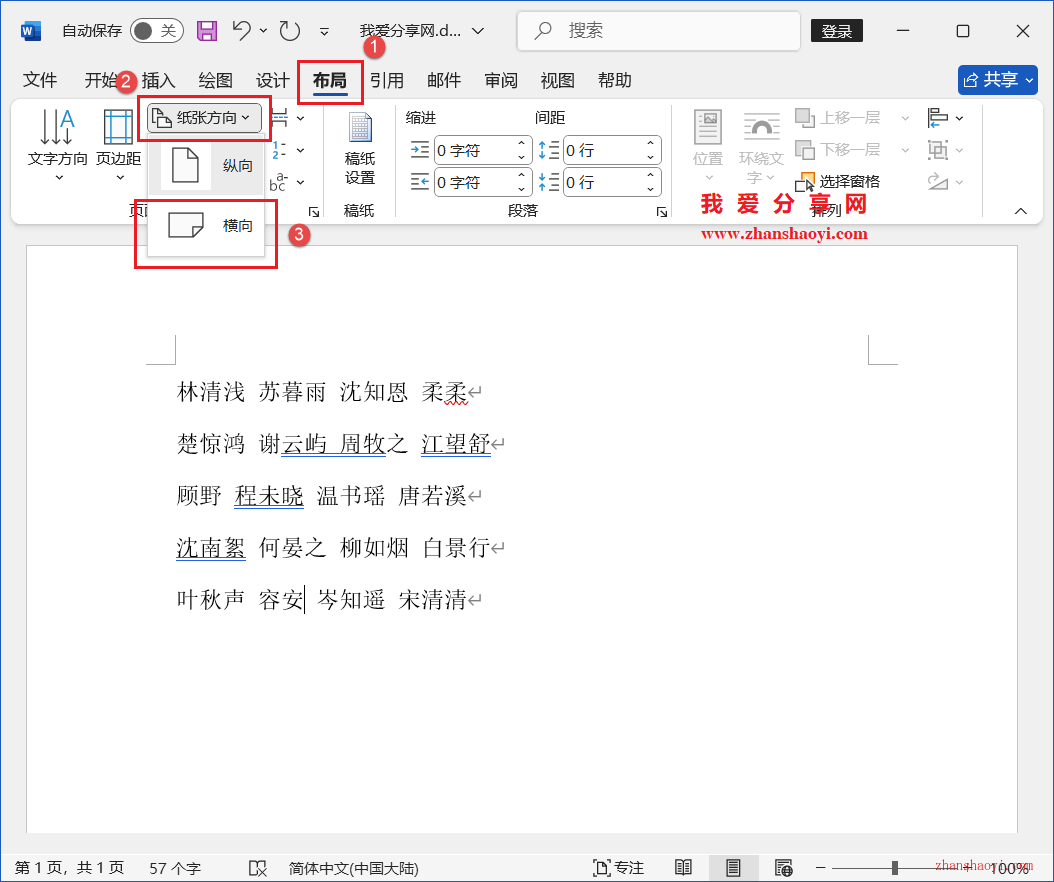The height and width of the screenshot is (882, 1054).
Task: Open the 文件 tab
Action: pyautogui.click(x=40, y=80)
